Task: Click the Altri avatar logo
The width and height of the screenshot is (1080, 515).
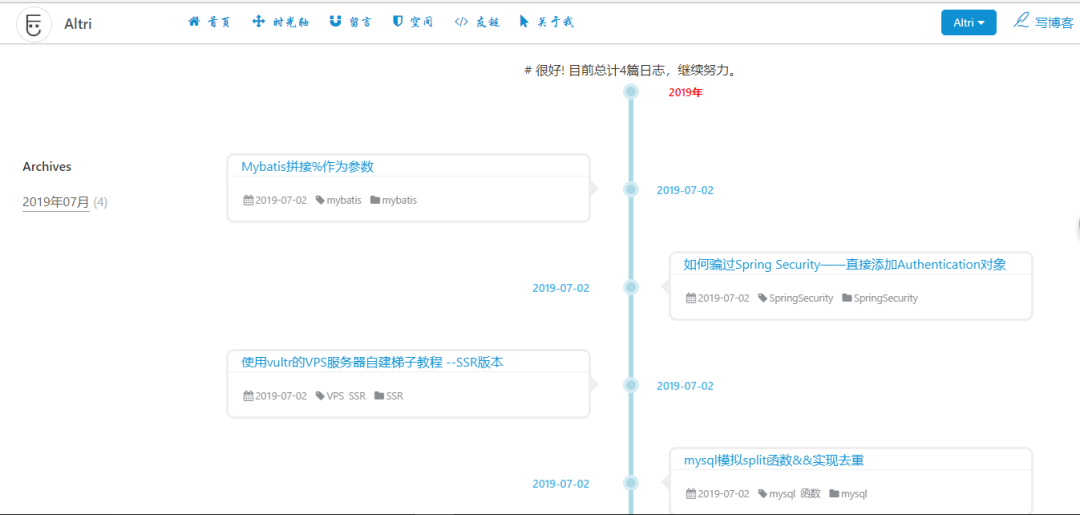Action: [x=34, y=25]
